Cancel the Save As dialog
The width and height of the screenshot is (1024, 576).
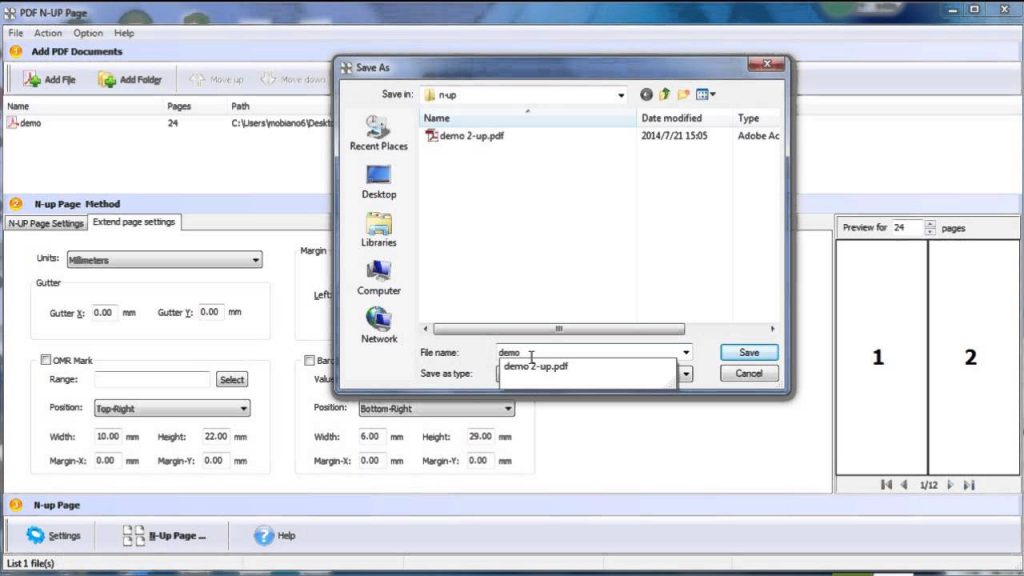748,372
